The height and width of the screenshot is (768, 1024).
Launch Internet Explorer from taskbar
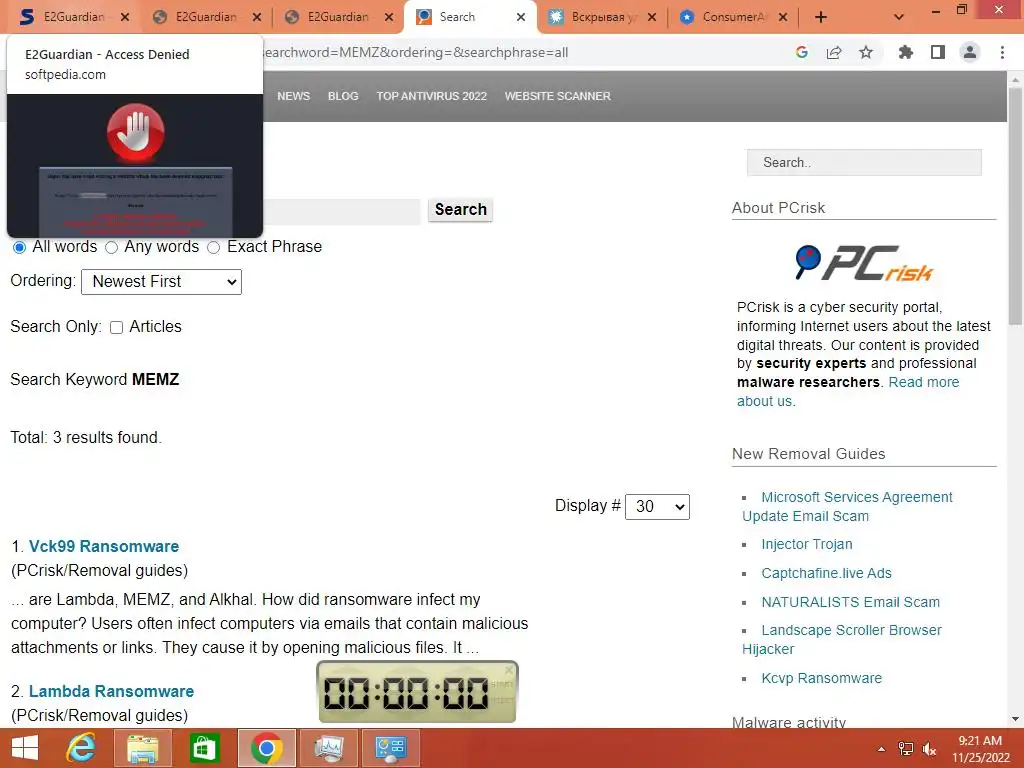pos(80,748)
